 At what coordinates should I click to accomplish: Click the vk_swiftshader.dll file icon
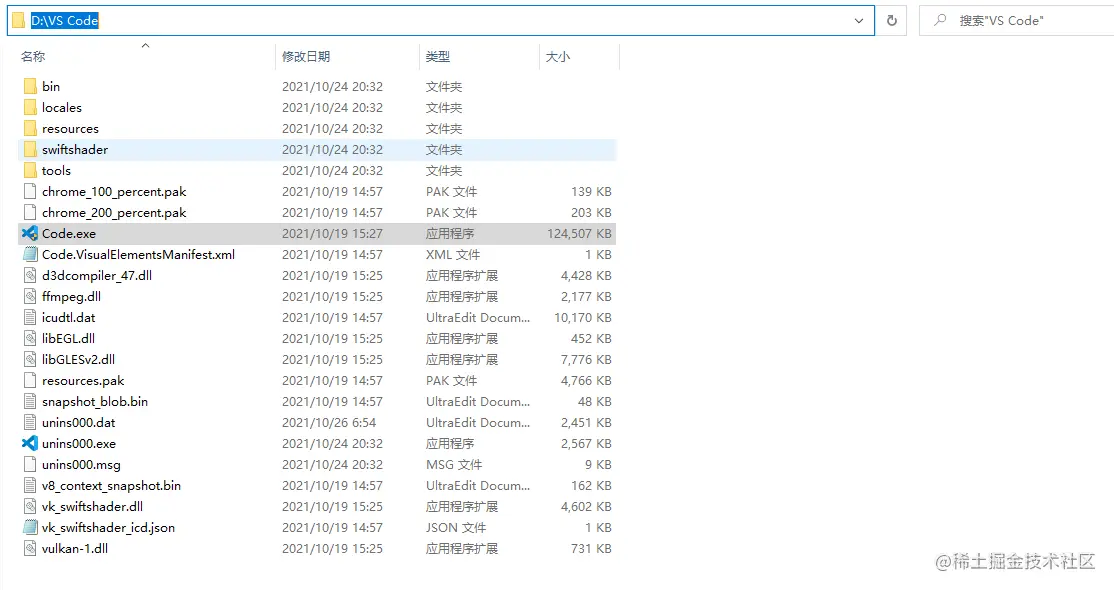click(30, 507)
